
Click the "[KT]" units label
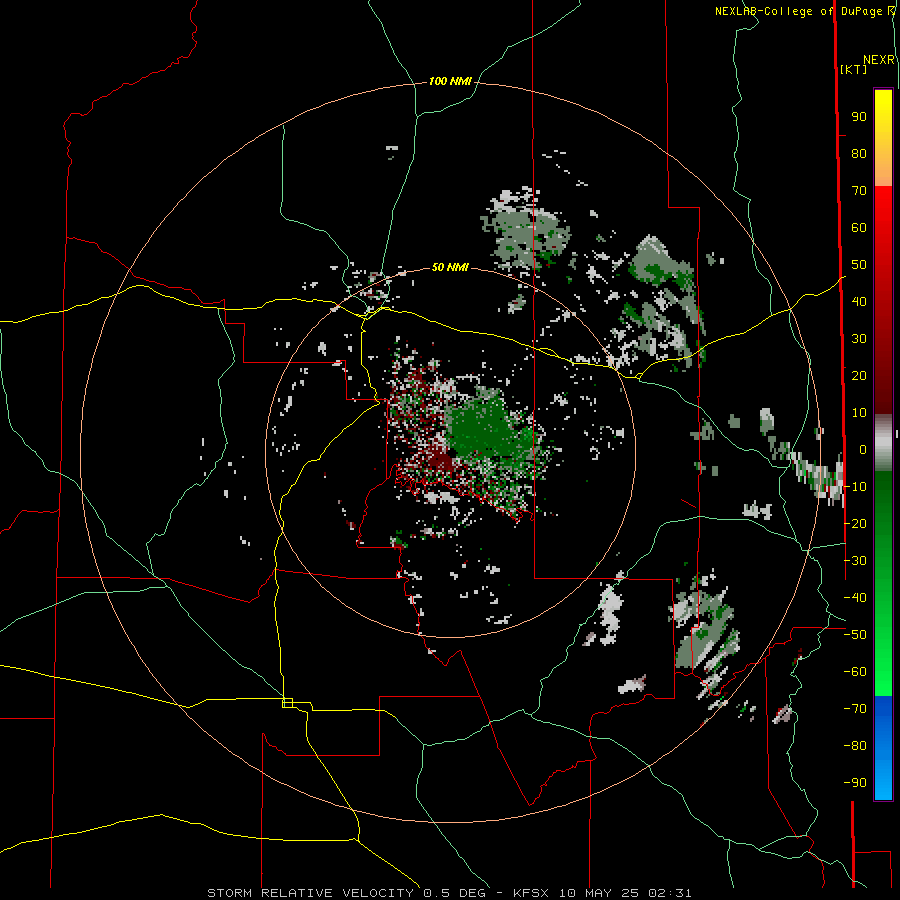(x=854, y=69)
